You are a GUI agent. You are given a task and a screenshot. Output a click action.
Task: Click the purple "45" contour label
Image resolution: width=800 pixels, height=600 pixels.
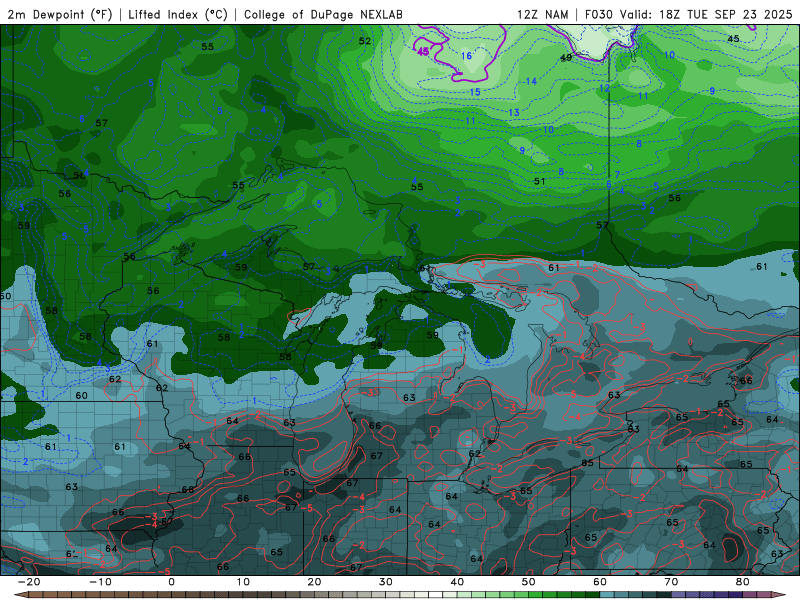[x=423, y=52]
